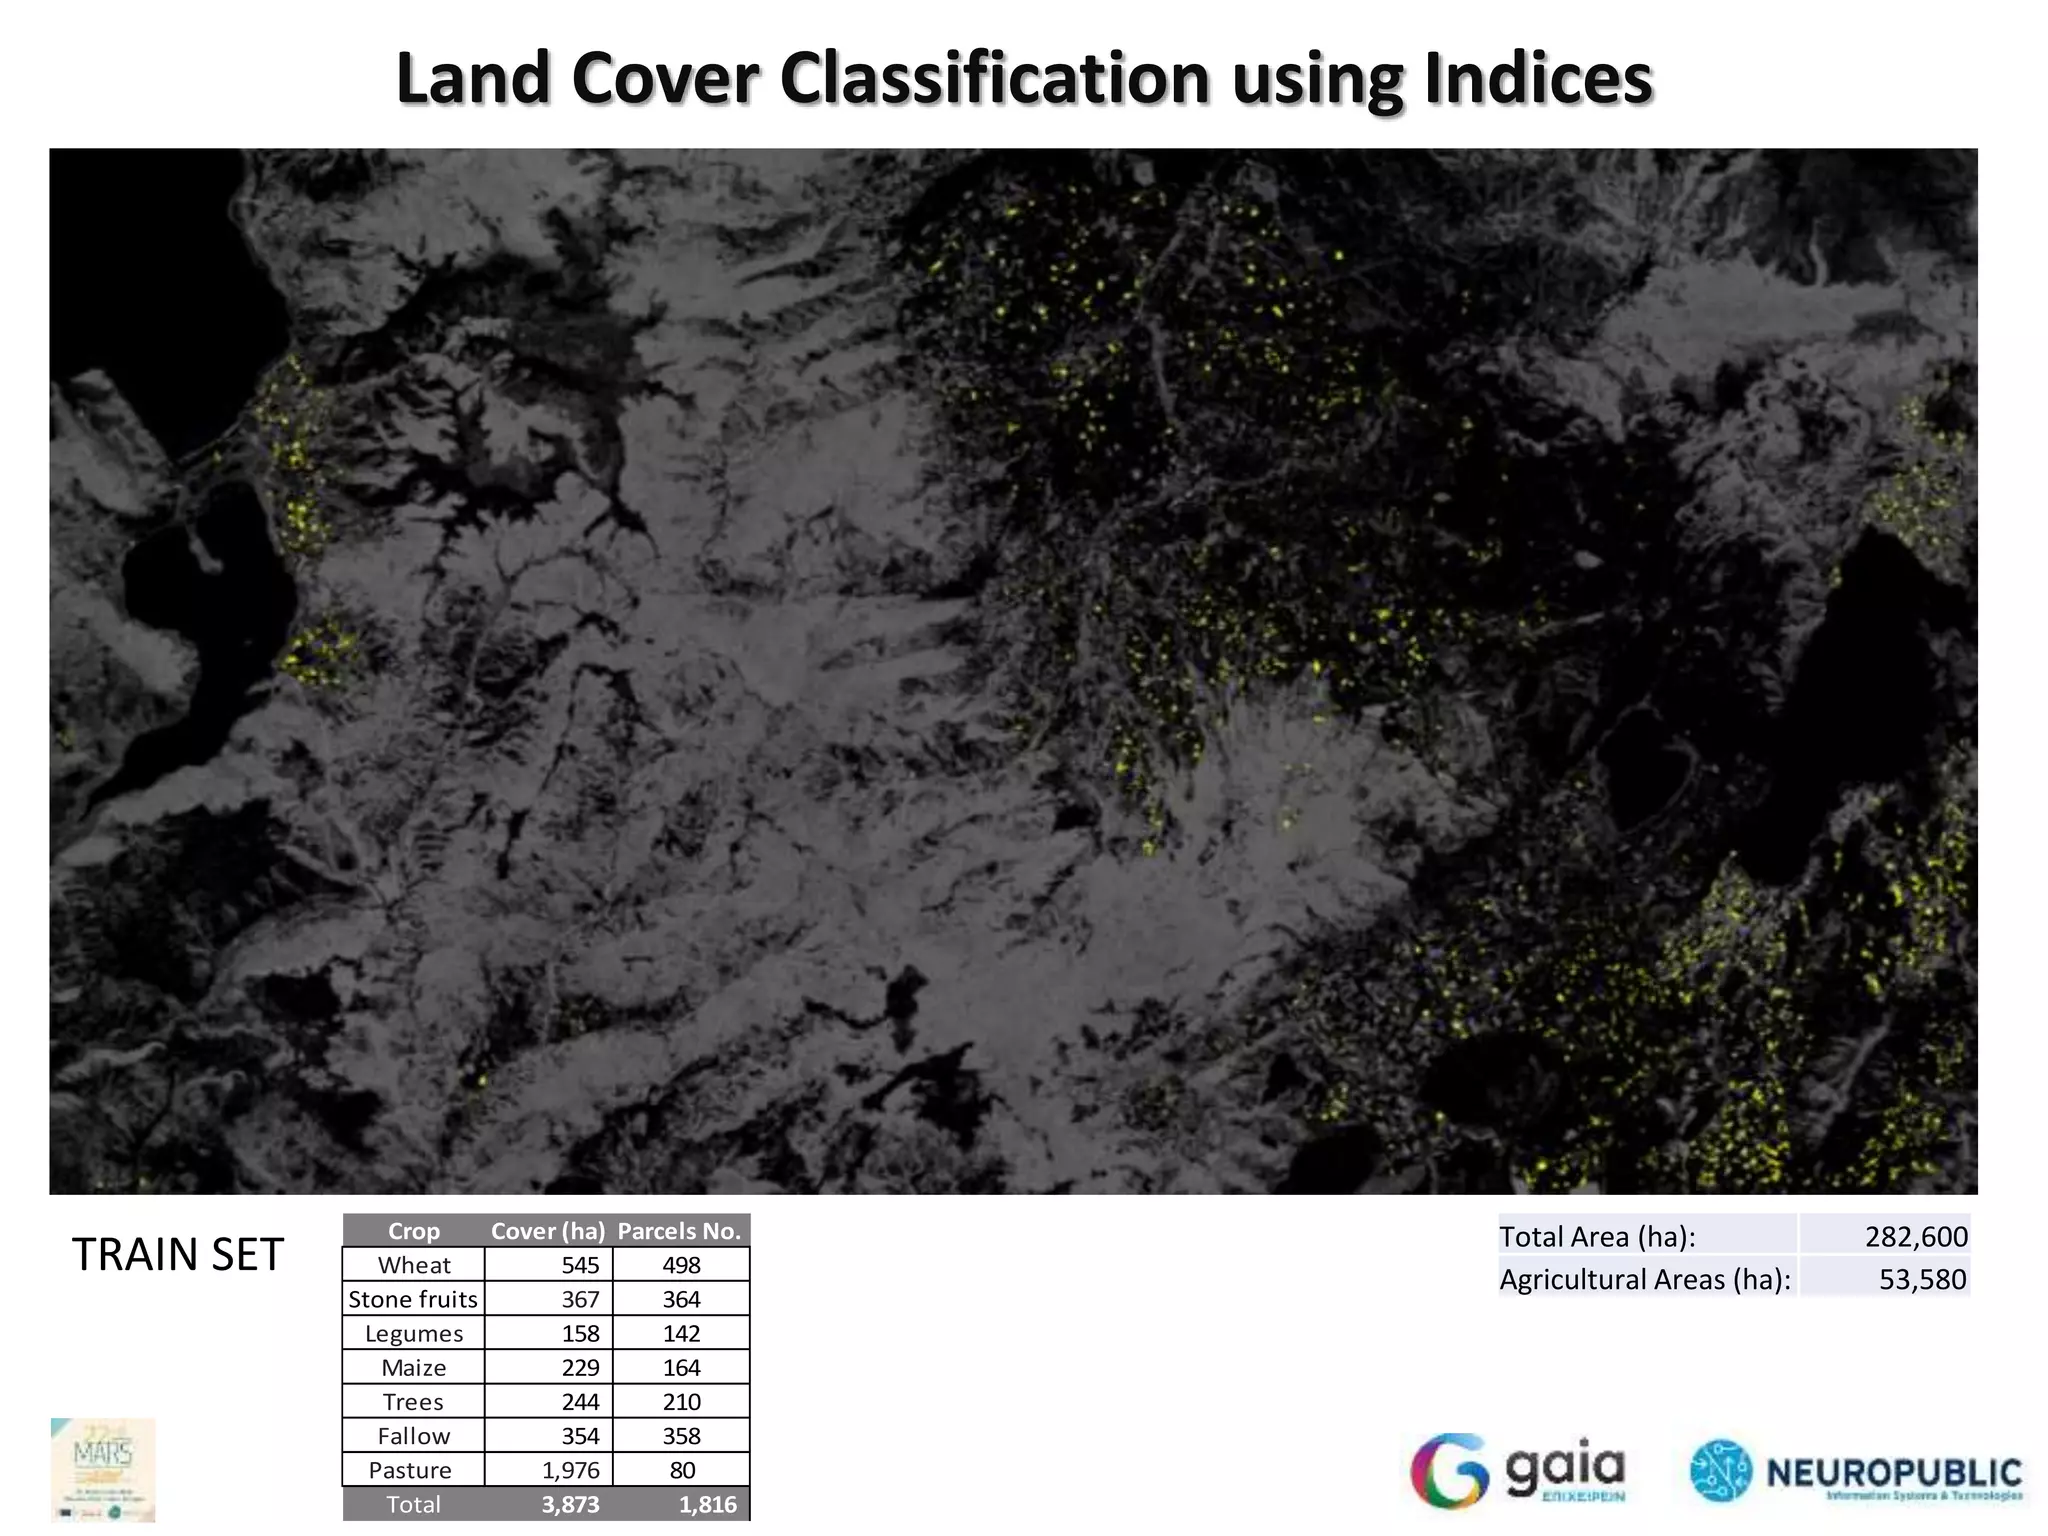Click the 'Agricultural Areas (ha):' label

1645,1279
